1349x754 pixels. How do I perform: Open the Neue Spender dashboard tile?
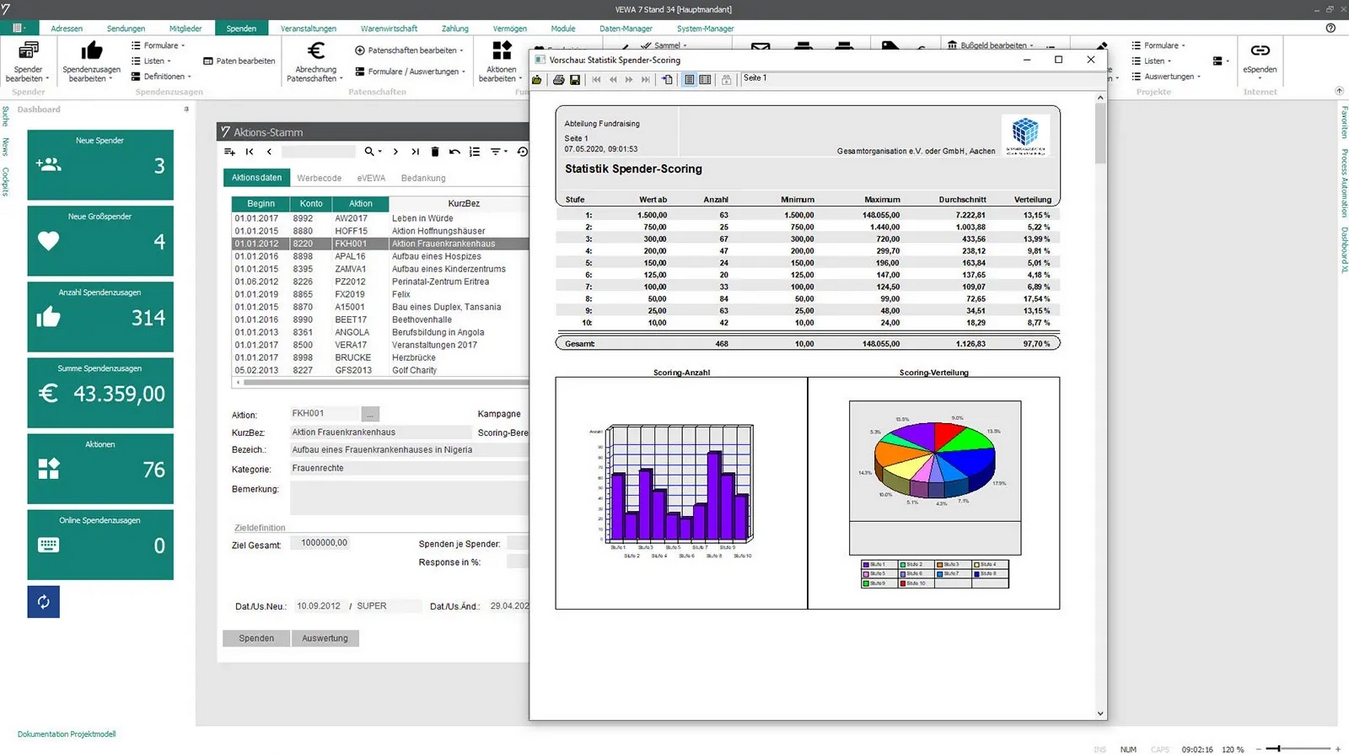(x=100, y=165)
